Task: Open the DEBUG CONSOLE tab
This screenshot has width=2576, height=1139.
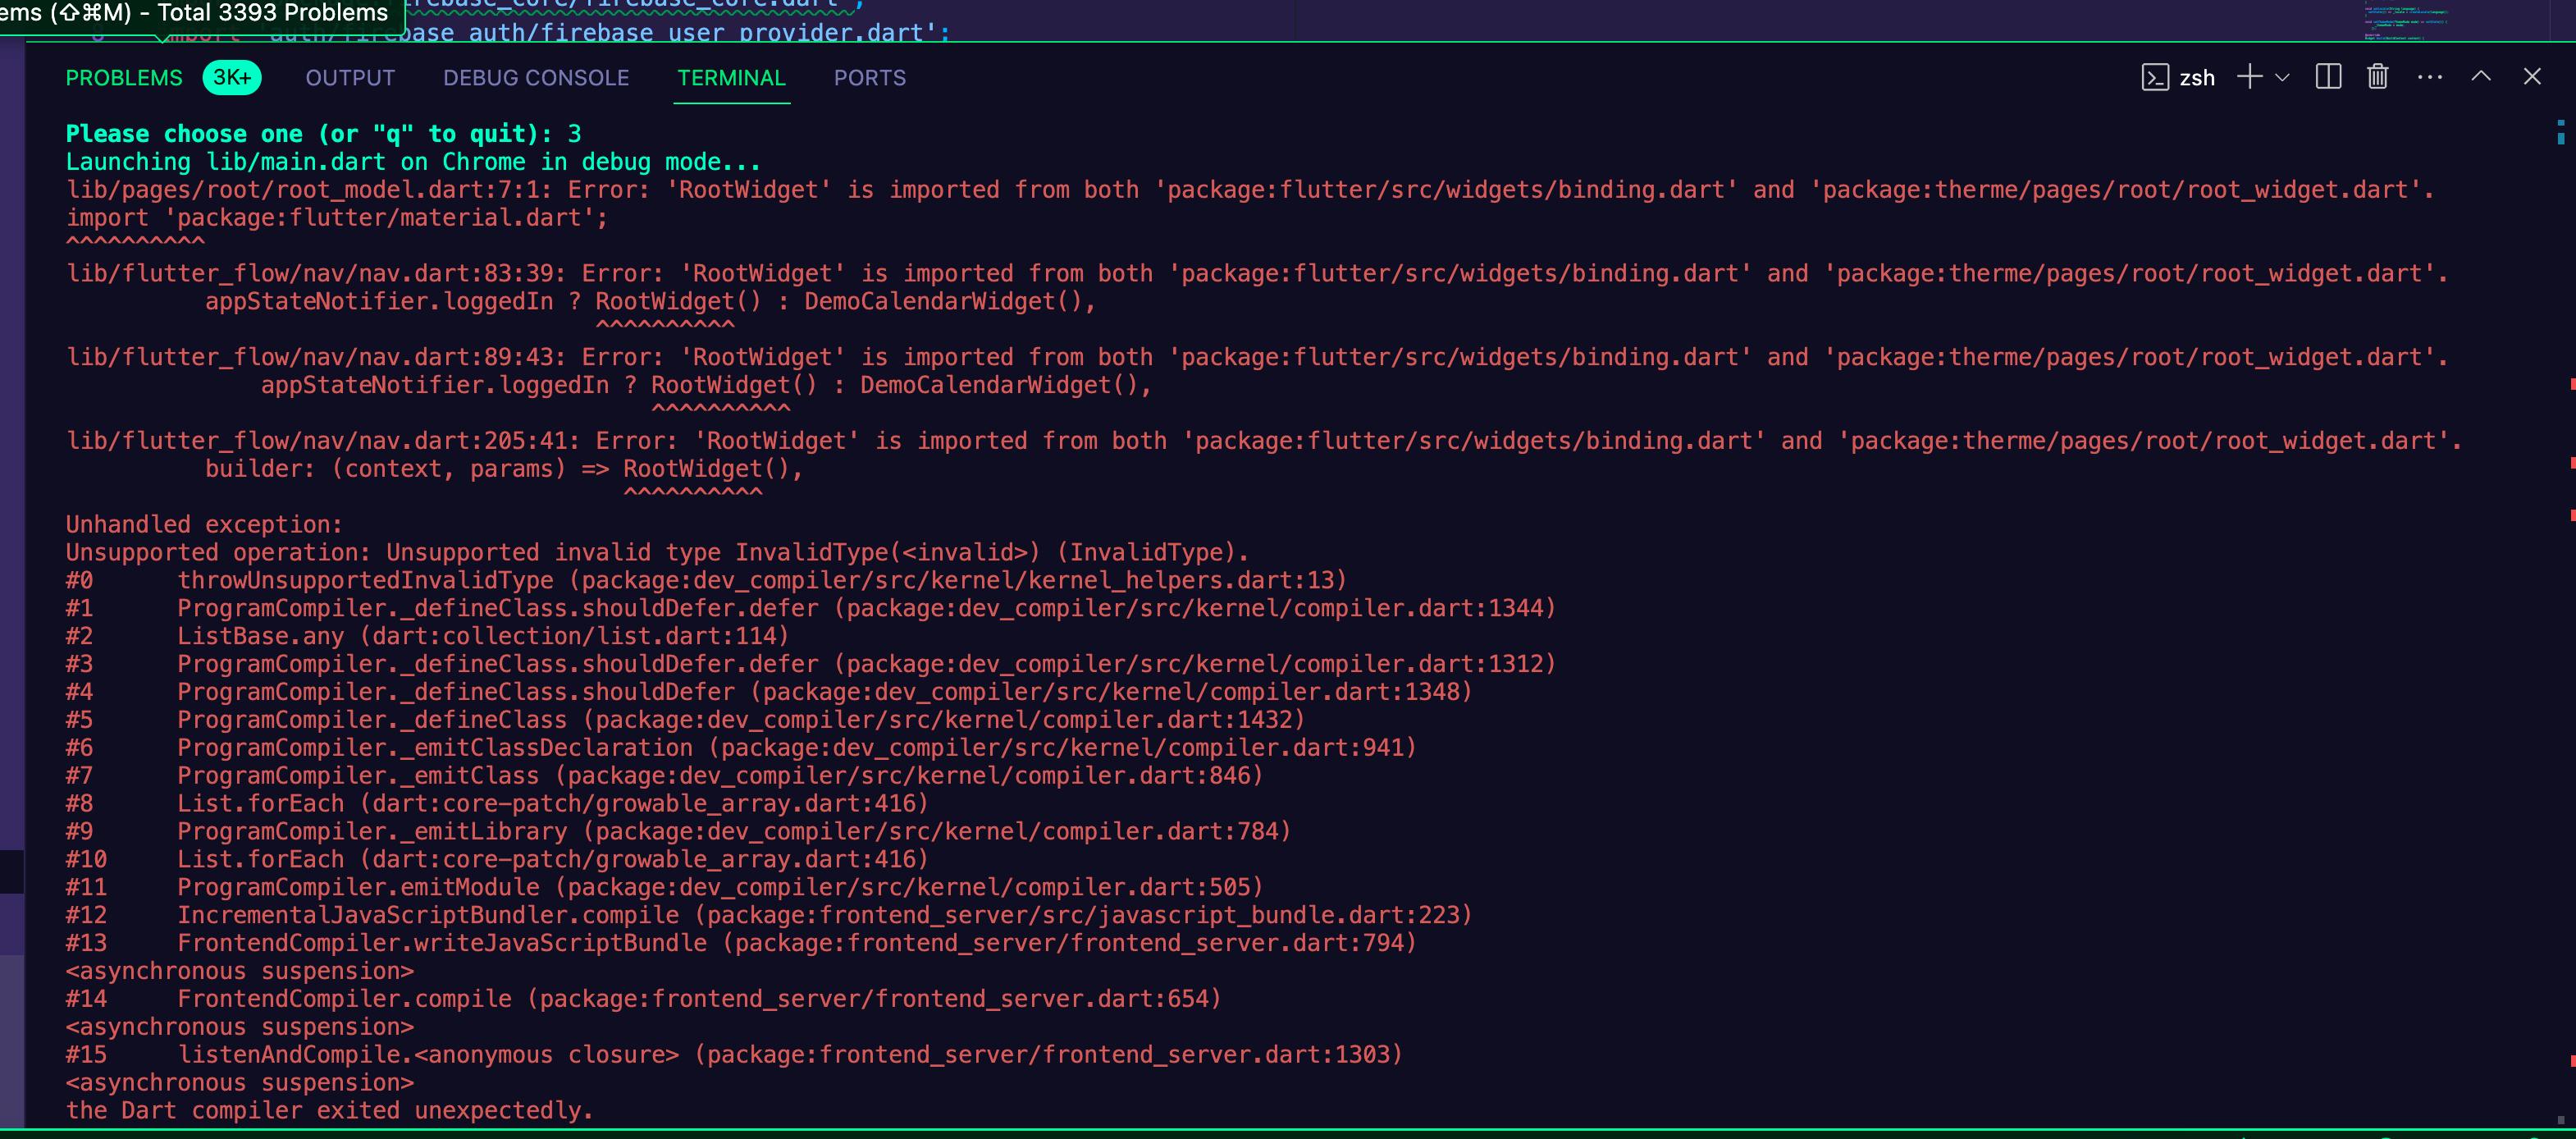Action: pos(536,78)
